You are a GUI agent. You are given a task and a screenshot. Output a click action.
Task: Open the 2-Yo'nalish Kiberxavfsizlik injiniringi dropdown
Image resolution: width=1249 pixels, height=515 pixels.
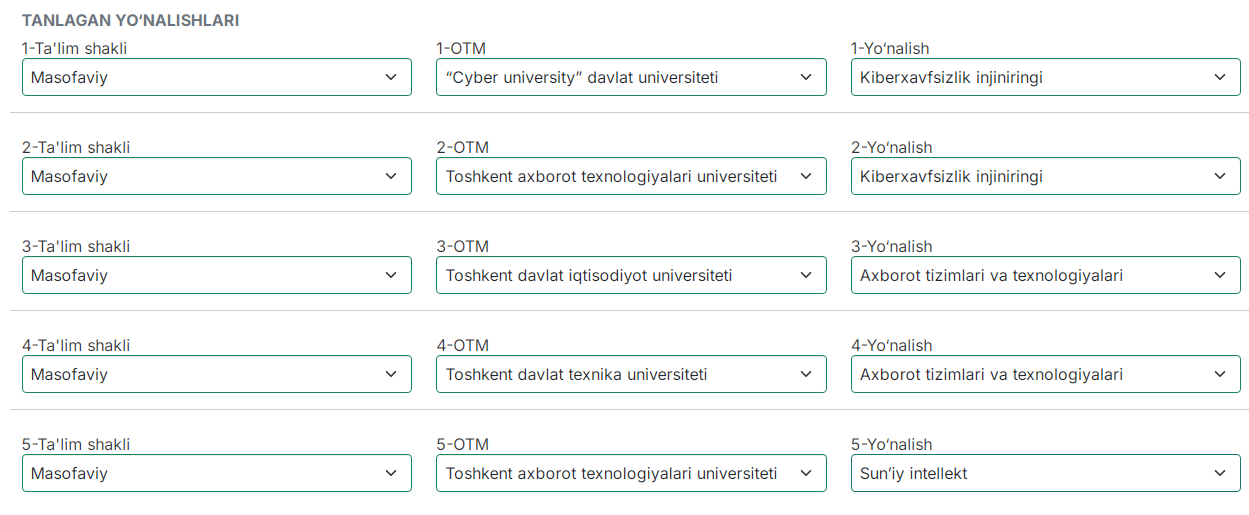click(1046, 176)
